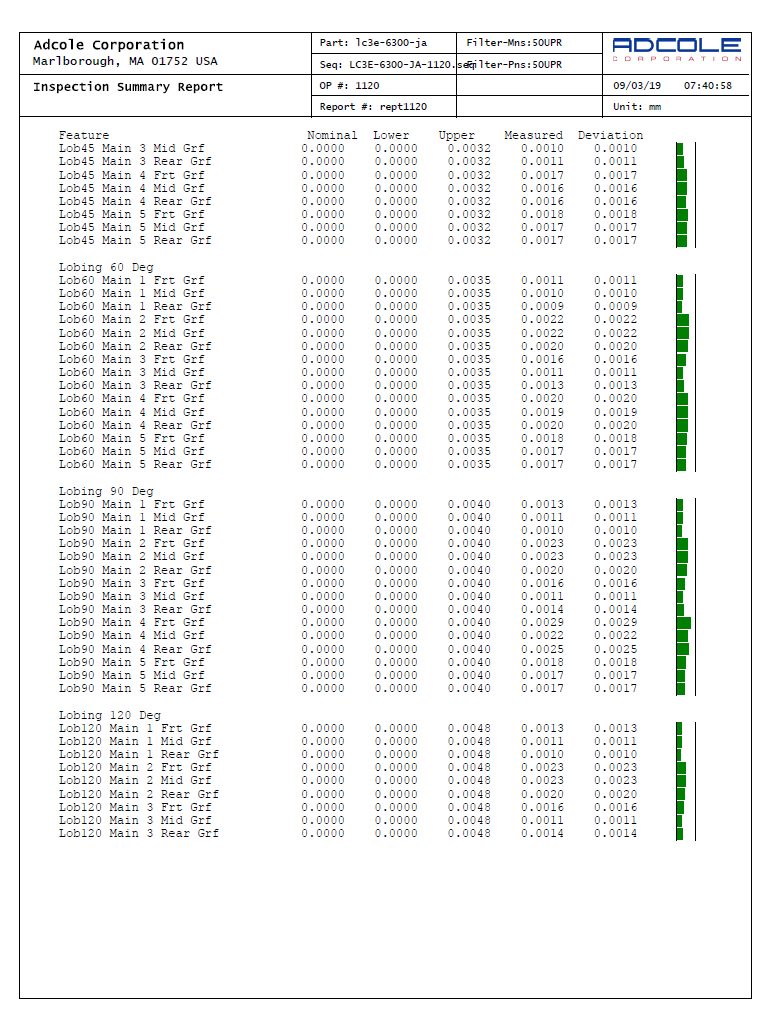Select the Part lc3e-6300-ja field
This screenshot has height=1015, width=767.
[373, 43]
